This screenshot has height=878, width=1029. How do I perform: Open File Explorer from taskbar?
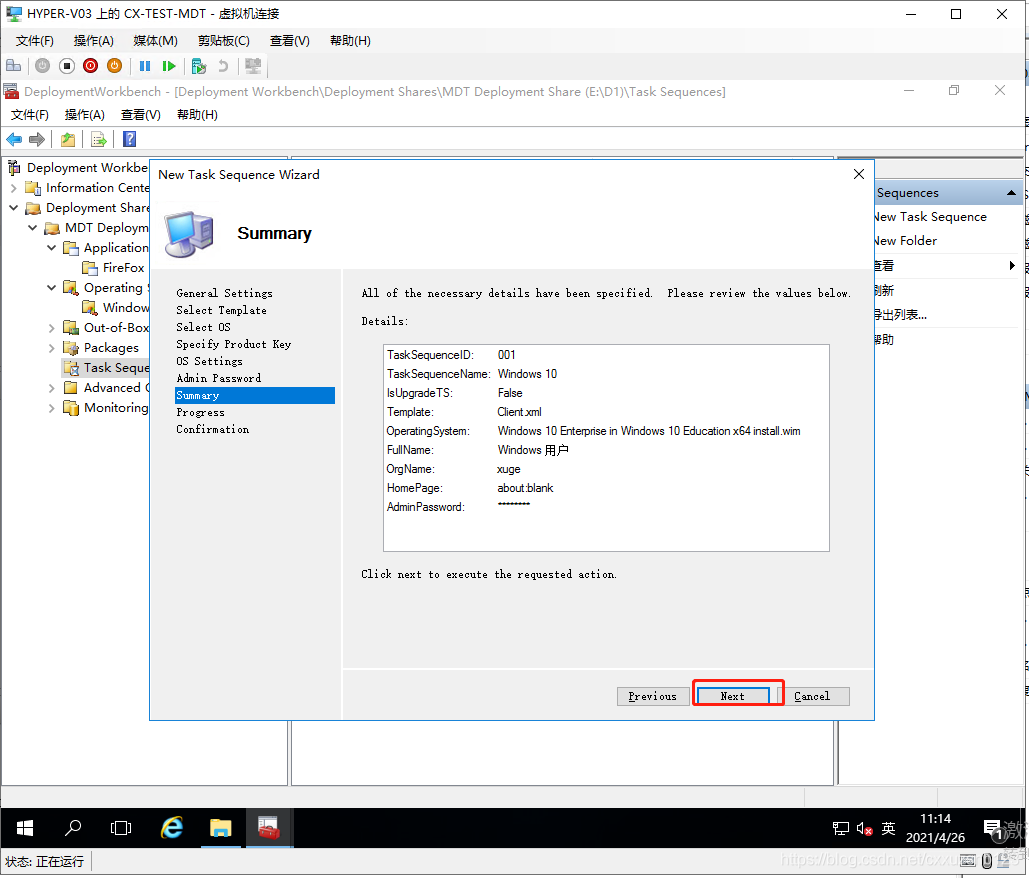pos(220,828)
